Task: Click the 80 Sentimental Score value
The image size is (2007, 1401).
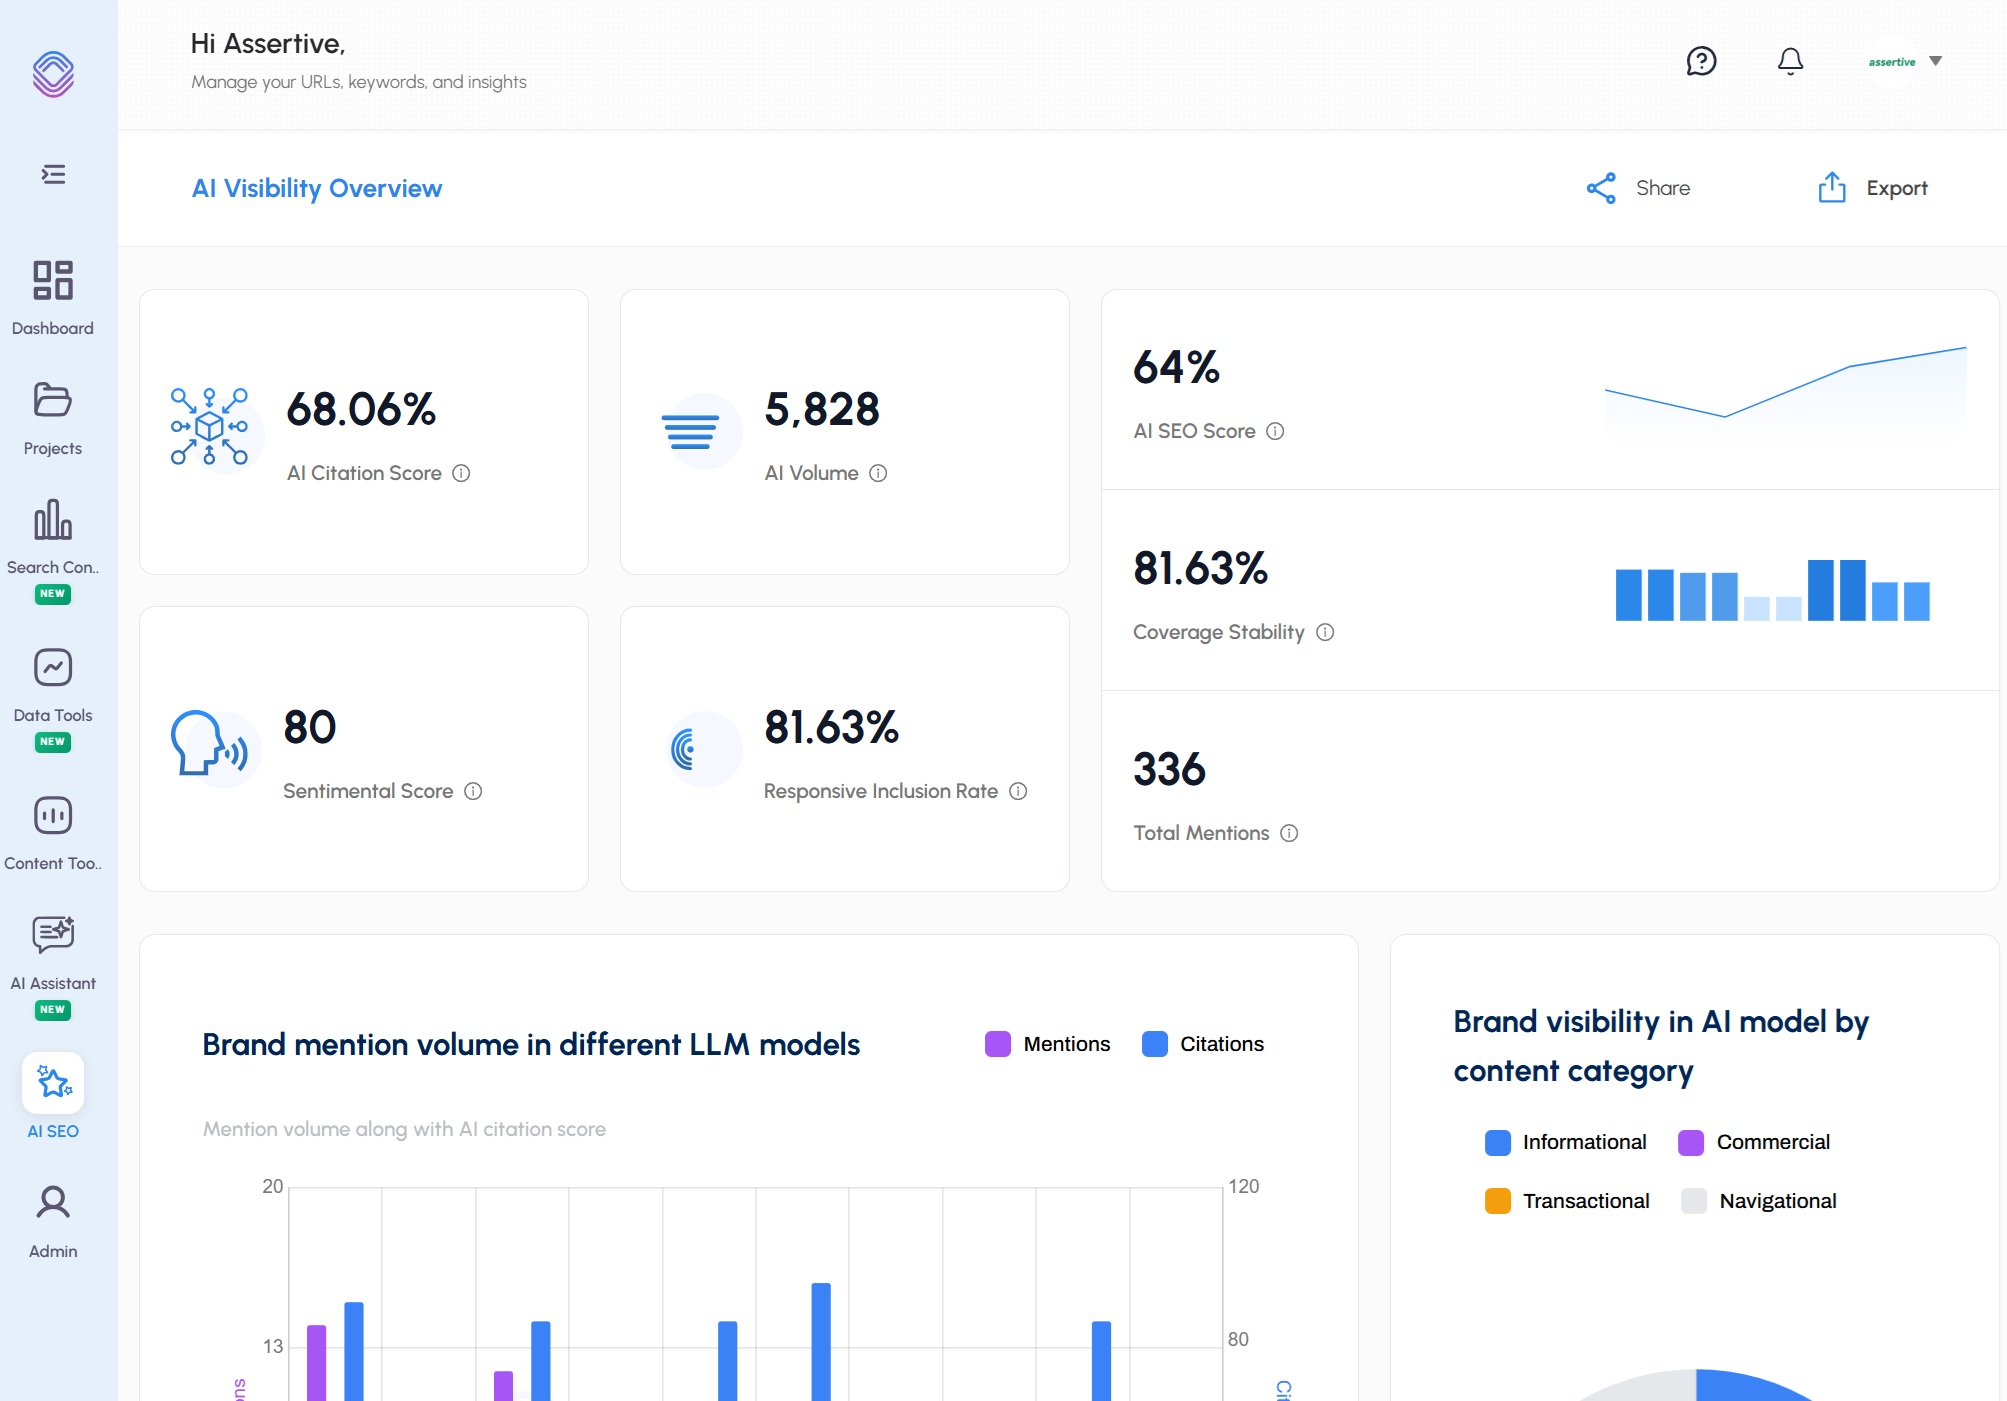Action: tap(310, 727)
